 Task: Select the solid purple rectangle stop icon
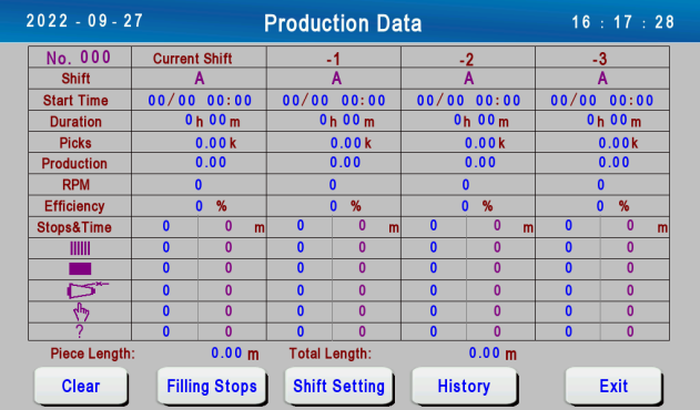point(80,269)
